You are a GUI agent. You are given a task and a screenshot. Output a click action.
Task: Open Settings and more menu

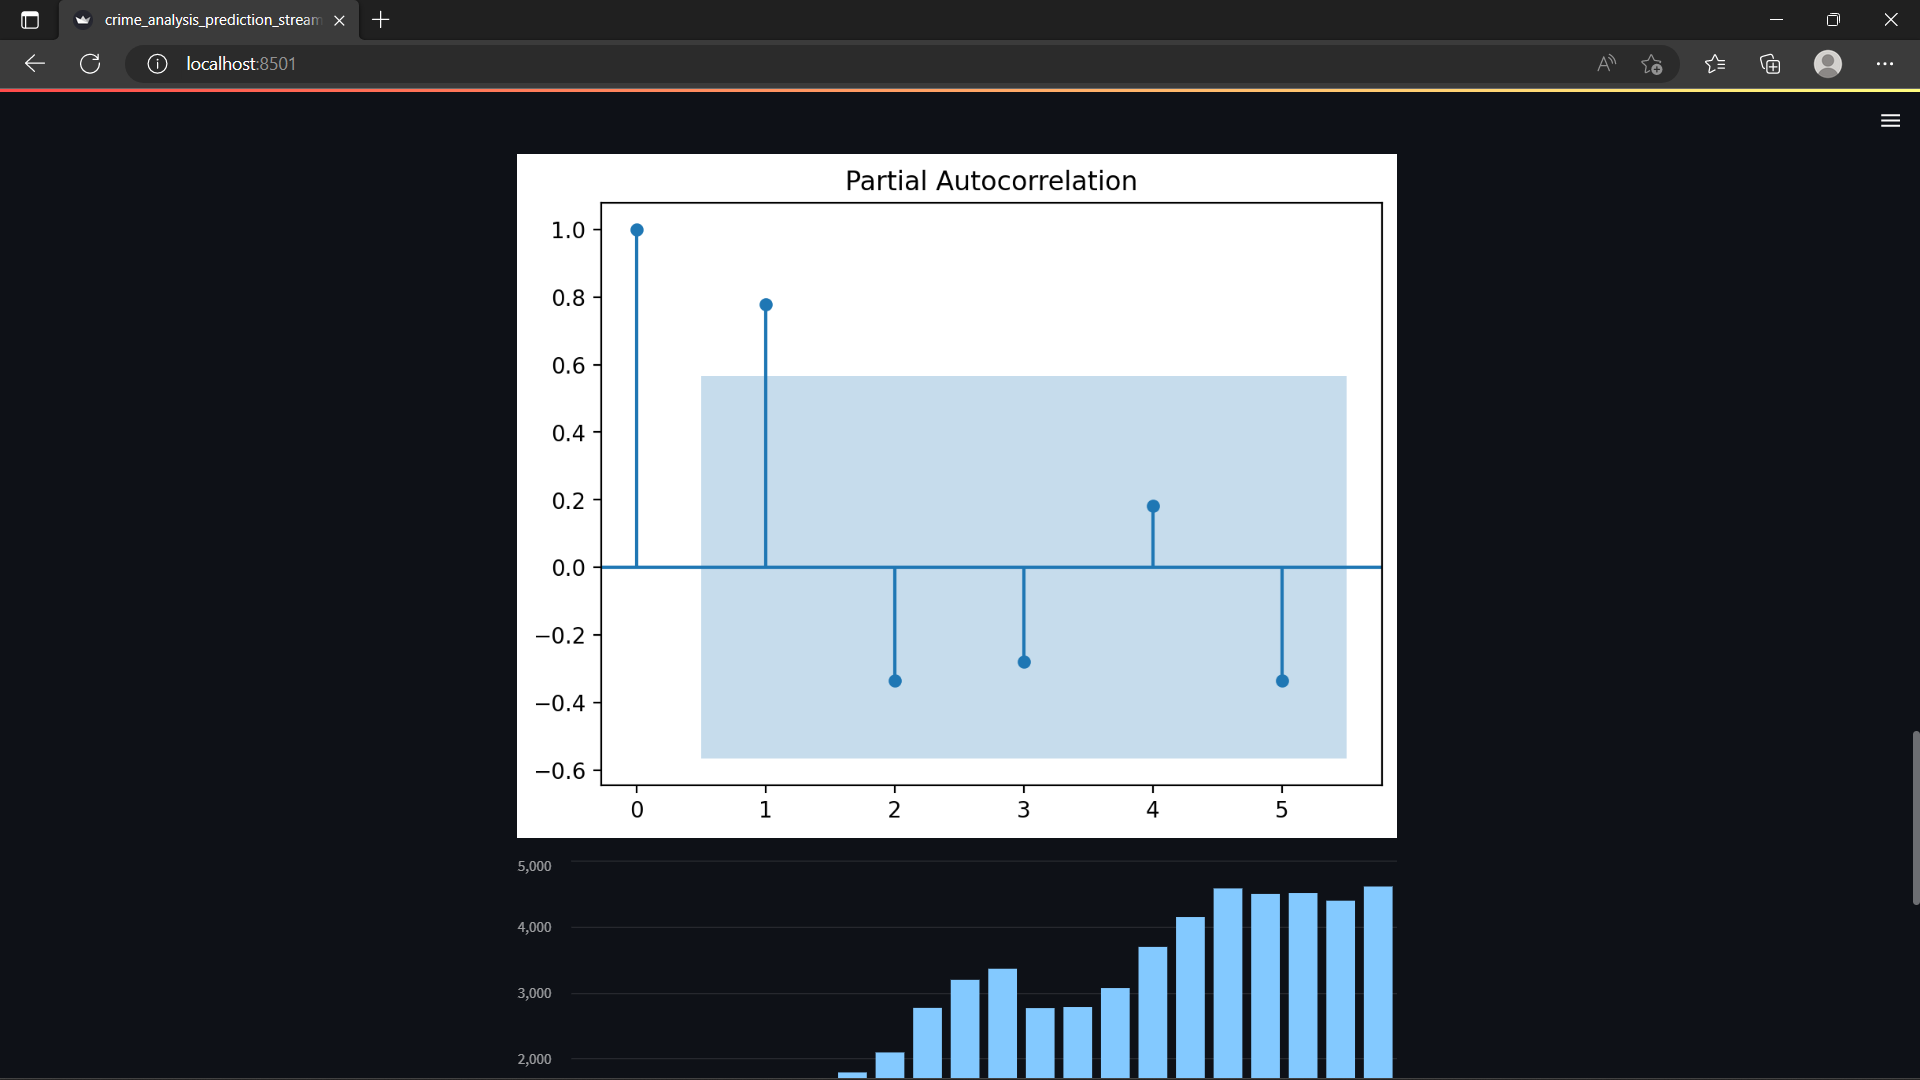(x=1886, y=63)
